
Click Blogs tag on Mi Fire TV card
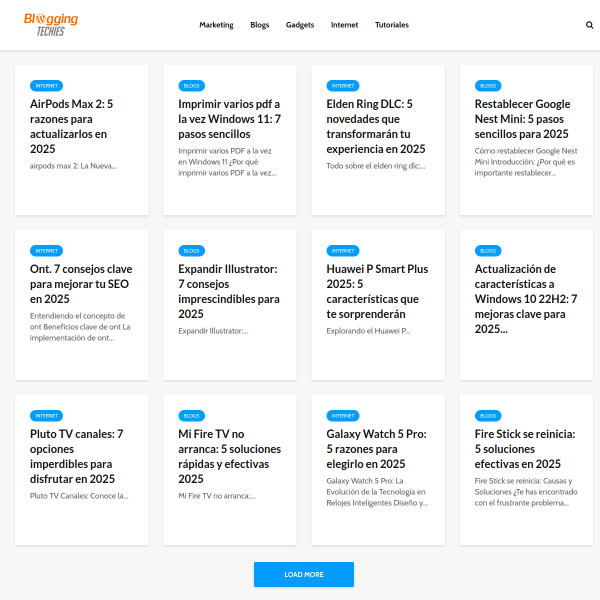click(x=191, y=416)
